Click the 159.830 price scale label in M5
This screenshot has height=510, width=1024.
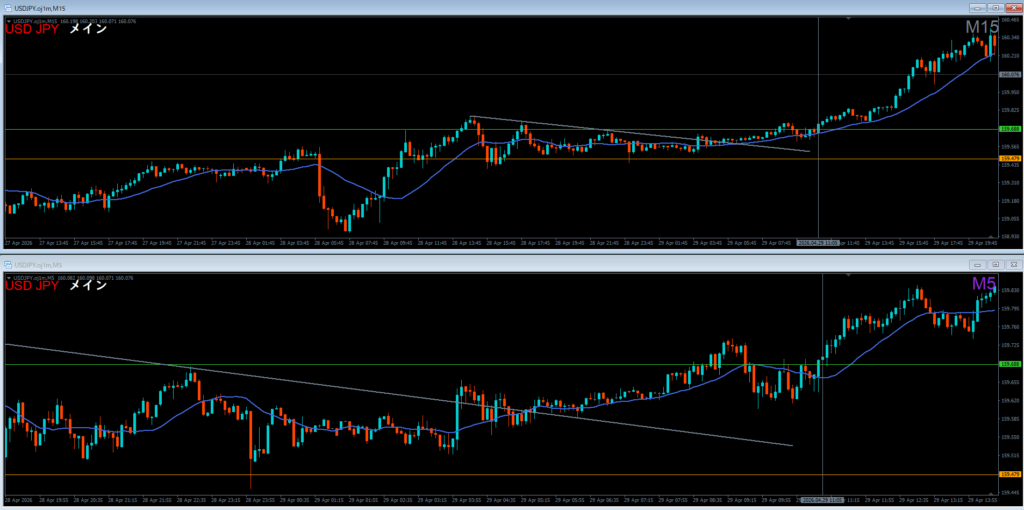[x=1010, y=290]
